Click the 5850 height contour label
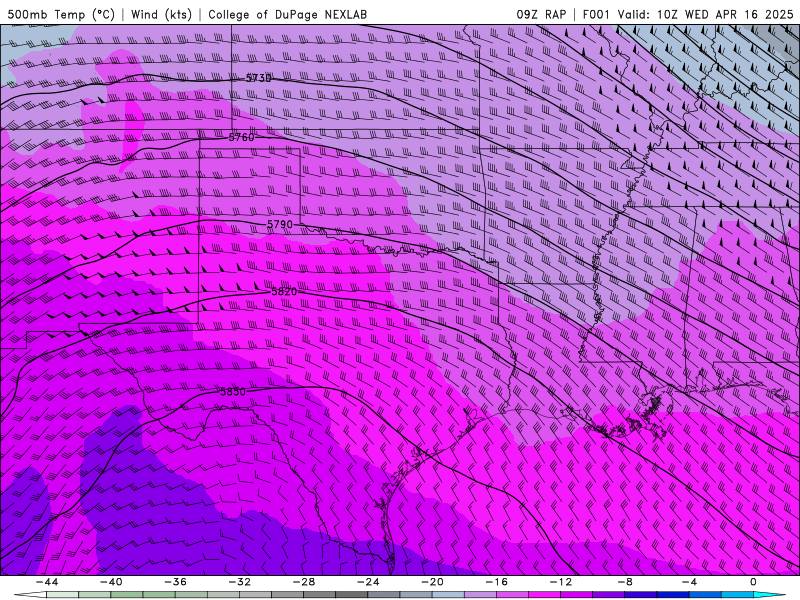This screenshot has height=600, width=800. (233, 392)
